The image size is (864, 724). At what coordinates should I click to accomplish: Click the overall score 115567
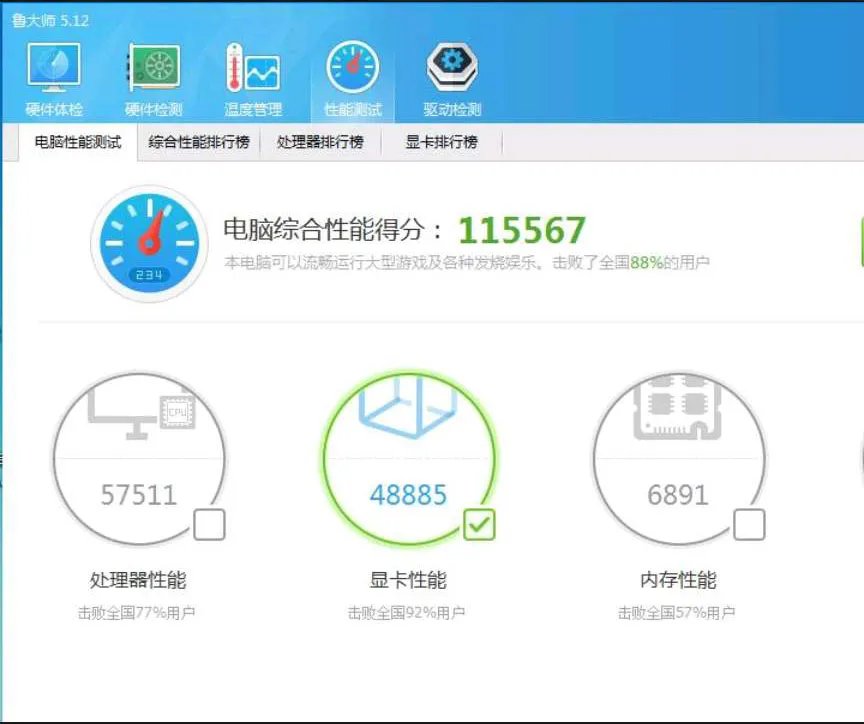(521, 229)
